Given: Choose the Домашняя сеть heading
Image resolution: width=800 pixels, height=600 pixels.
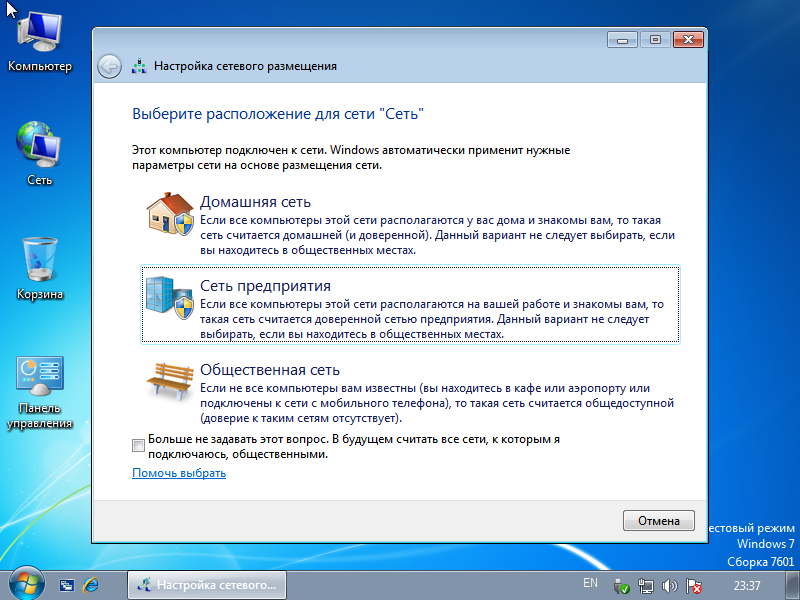Looking at the screenshot, I should 248,202.
